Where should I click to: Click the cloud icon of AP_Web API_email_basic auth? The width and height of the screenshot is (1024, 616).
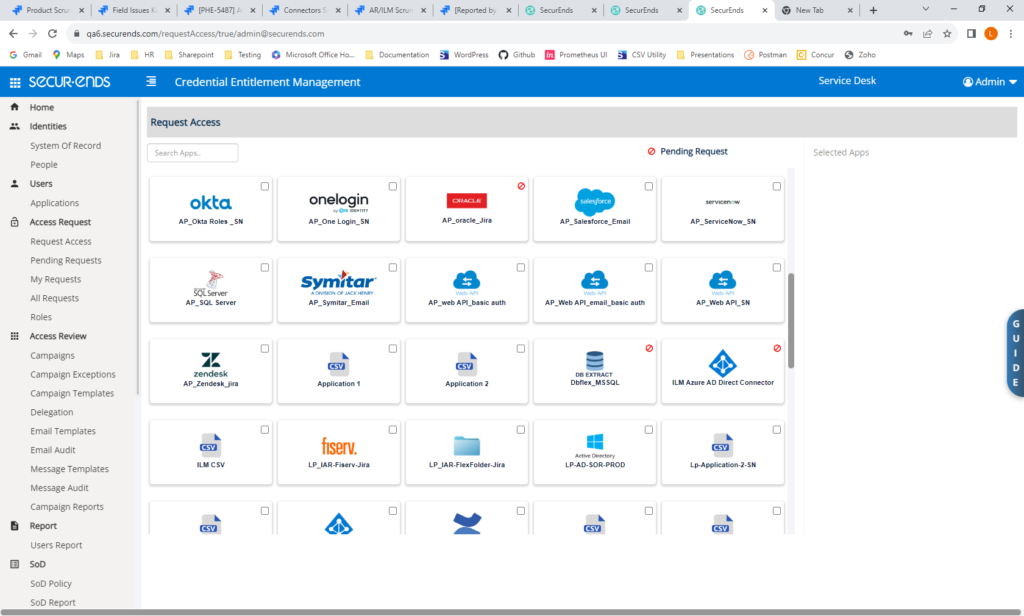[x=594, y=281]
